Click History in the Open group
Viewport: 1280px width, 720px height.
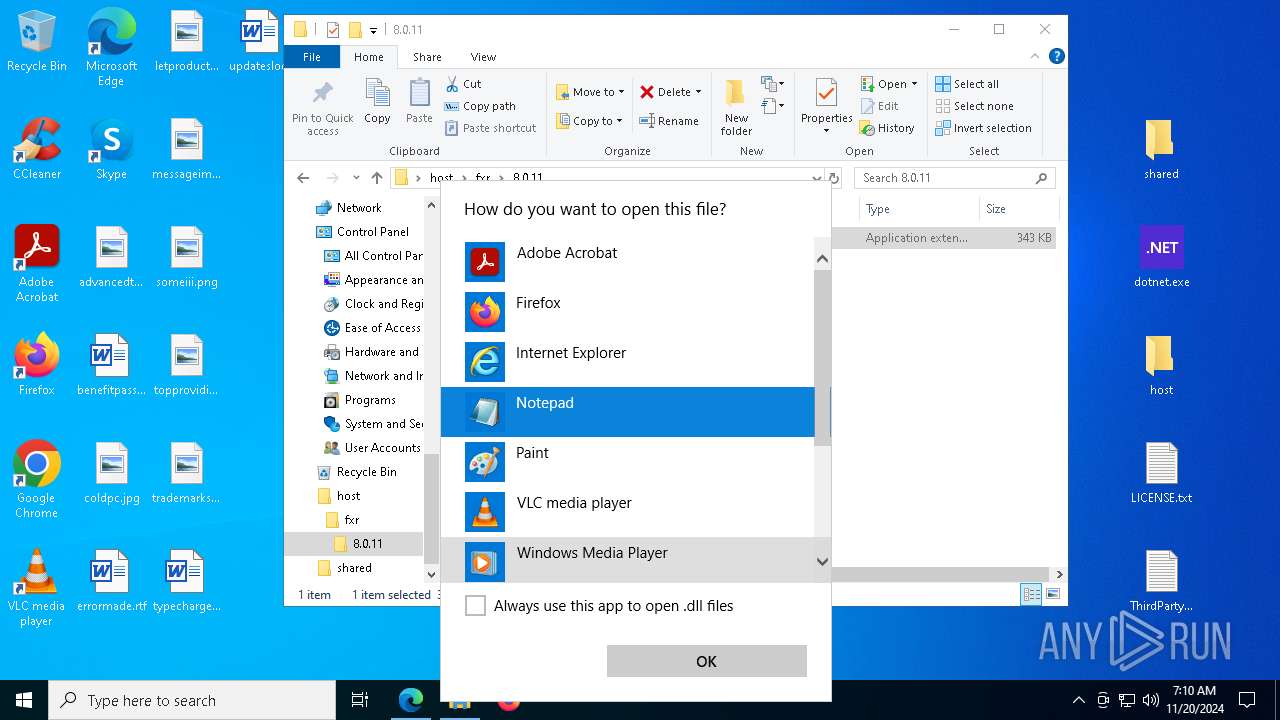(x=887, y=128)
